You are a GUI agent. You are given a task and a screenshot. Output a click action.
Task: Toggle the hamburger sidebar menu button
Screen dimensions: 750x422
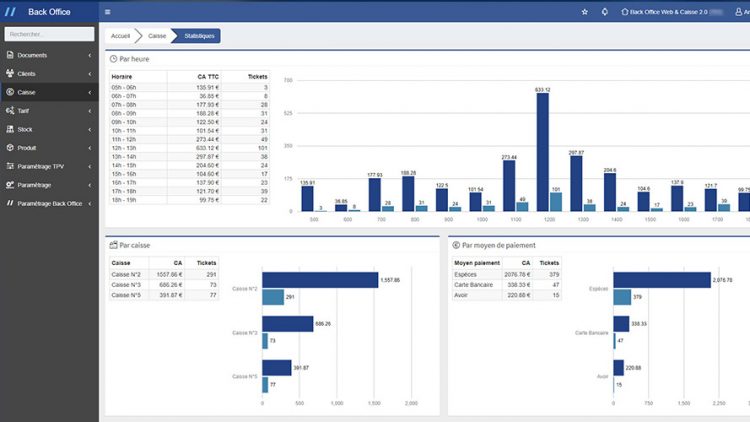[x=107, y=12]
